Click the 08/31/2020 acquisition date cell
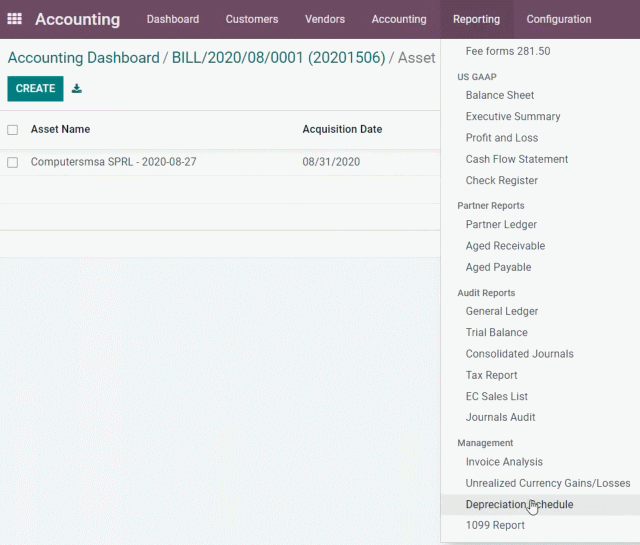This screenshot has width=640, height=545. click(x=331, y=162)
